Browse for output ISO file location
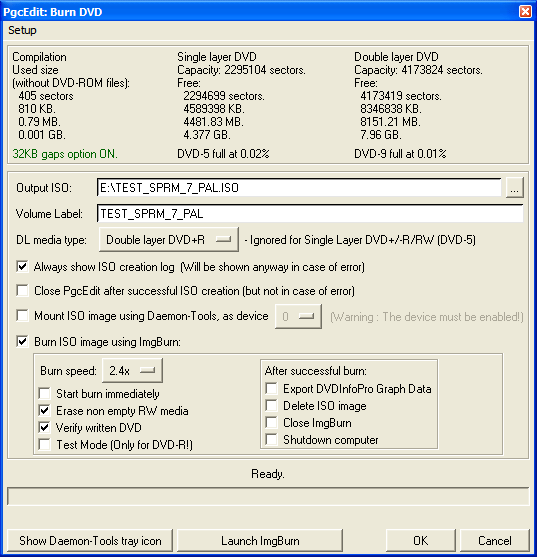Viewport: 537px width, 557px height. coord(514,188)
